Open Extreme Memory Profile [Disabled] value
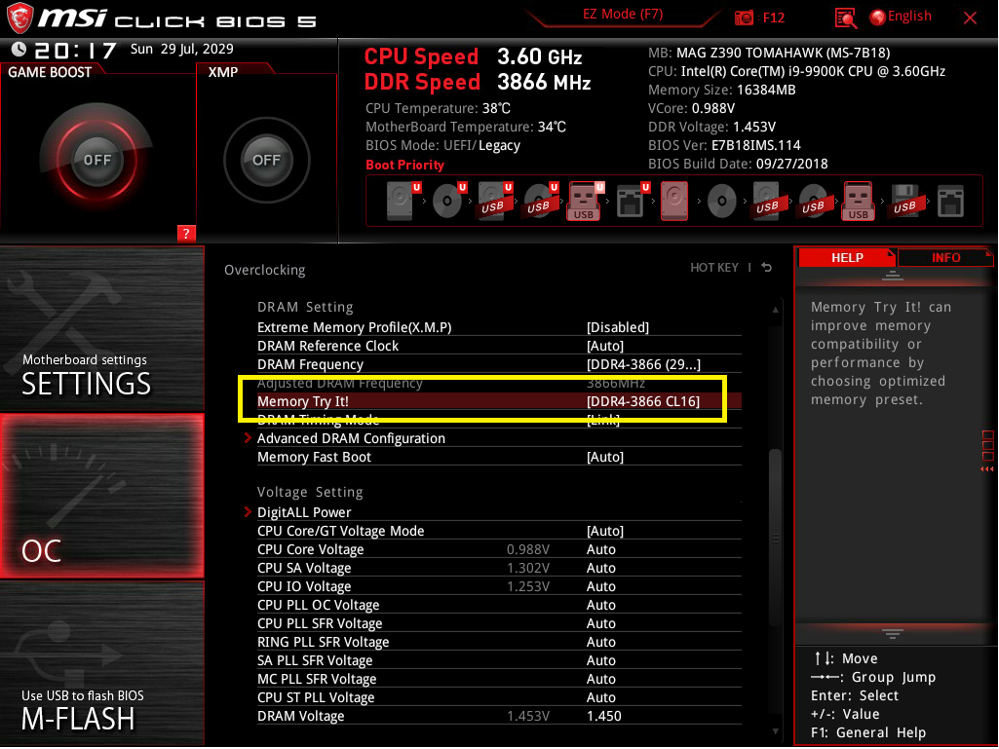Screen dimensions: 999x749 [x=617, y=327]
